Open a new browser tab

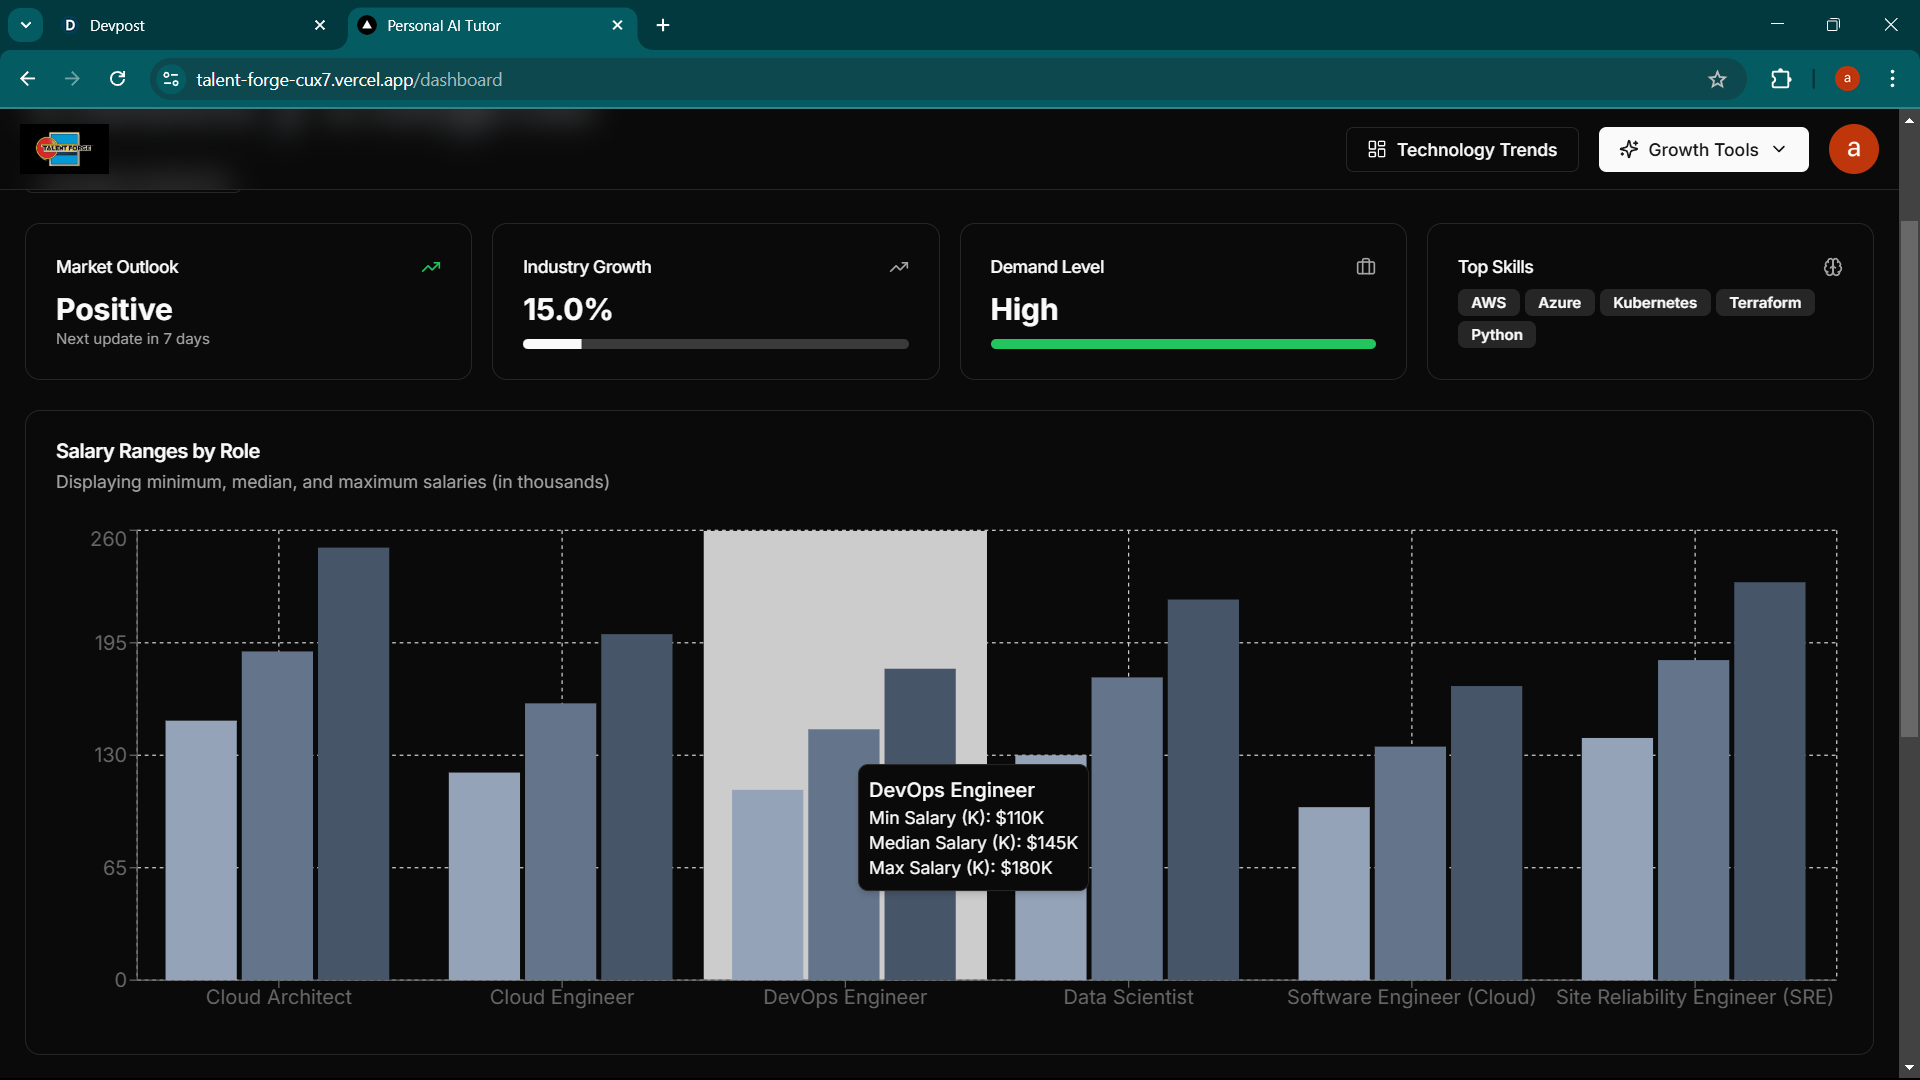click(663, 25)
